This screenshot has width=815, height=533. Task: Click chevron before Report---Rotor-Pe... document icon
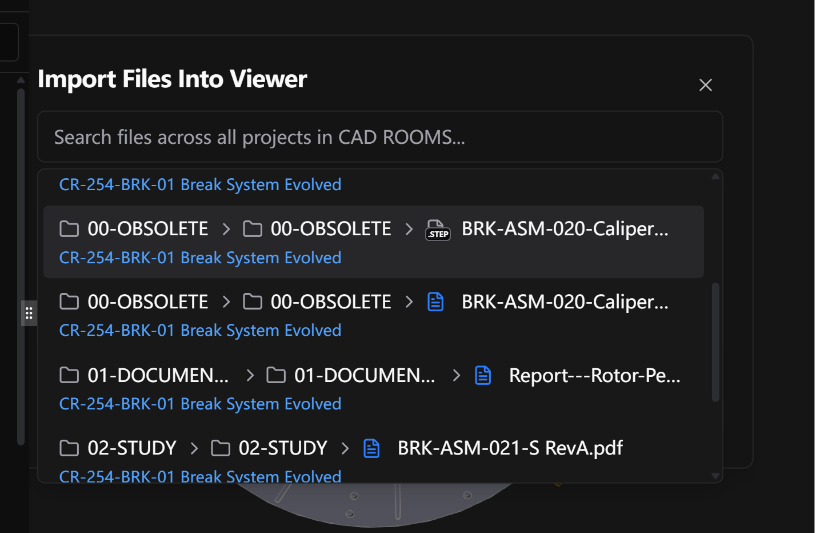[456, 375]
